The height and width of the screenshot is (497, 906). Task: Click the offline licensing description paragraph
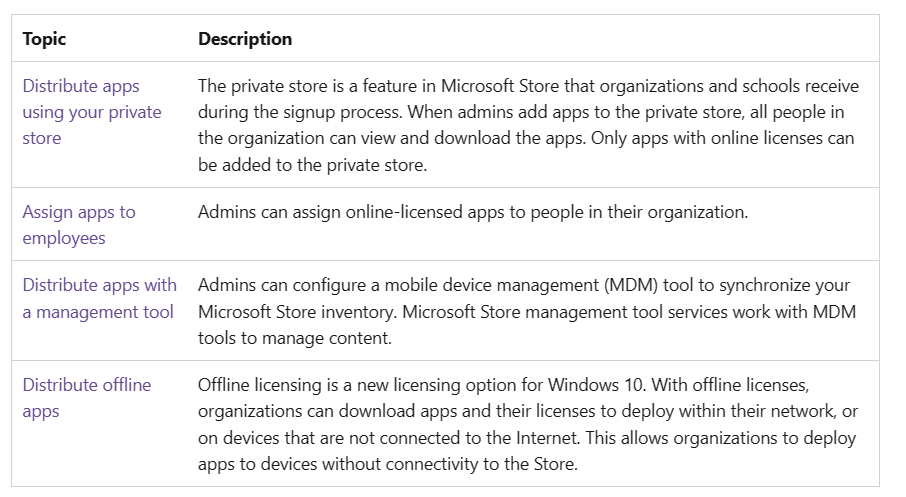528,424
